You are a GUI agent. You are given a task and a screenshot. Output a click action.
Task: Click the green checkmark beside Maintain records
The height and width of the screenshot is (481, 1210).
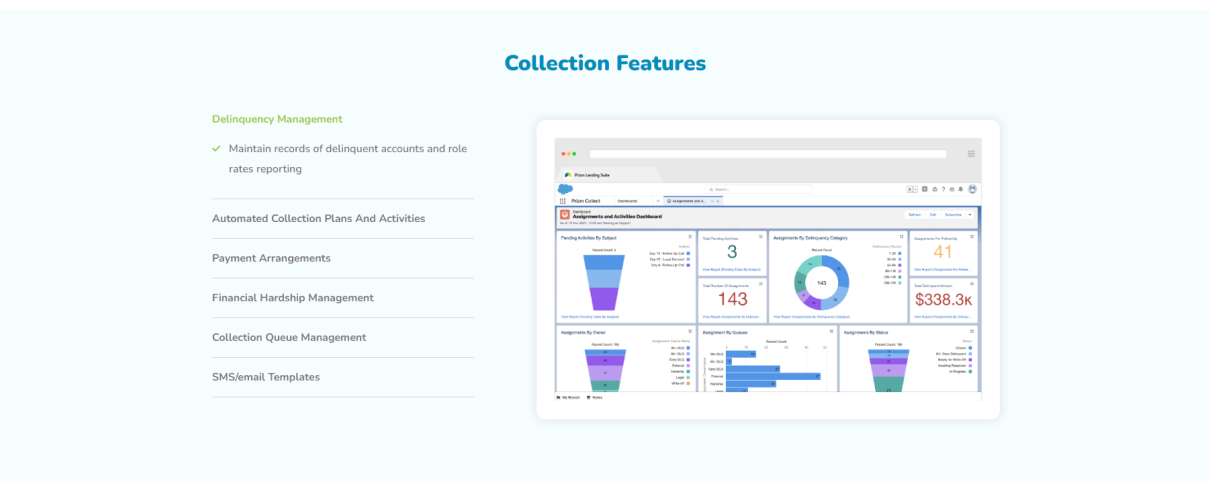pyautogui.click(x=216, y=148)
